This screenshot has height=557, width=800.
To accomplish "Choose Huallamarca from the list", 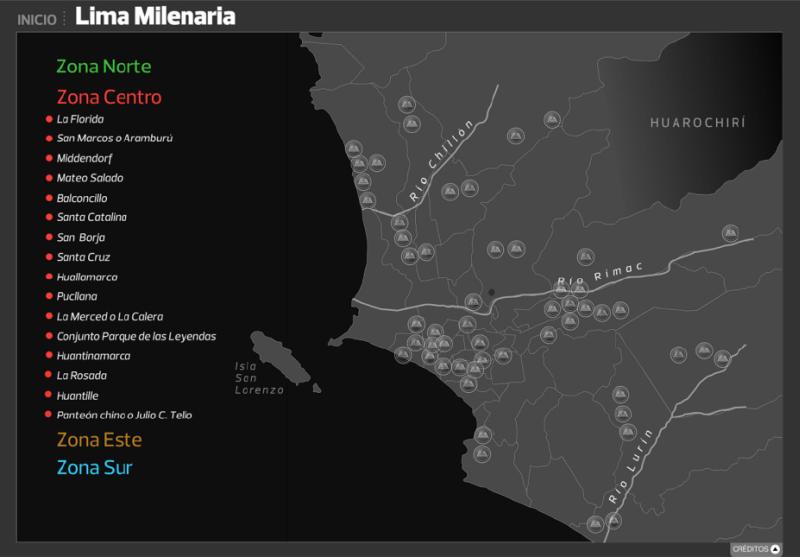I will click(87, 277).
